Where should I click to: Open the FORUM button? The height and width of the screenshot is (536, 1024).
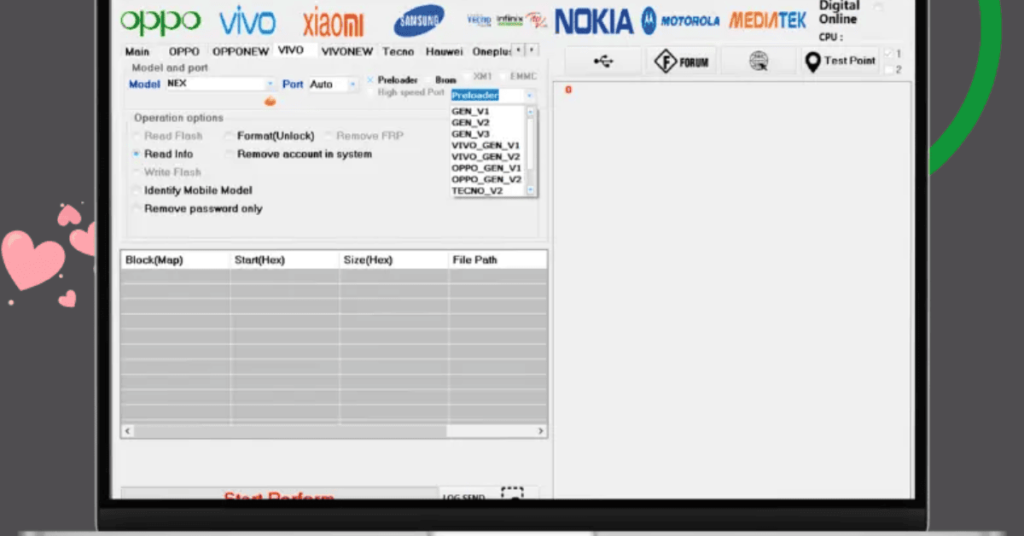pyautogui.click(x=682, y=61)
